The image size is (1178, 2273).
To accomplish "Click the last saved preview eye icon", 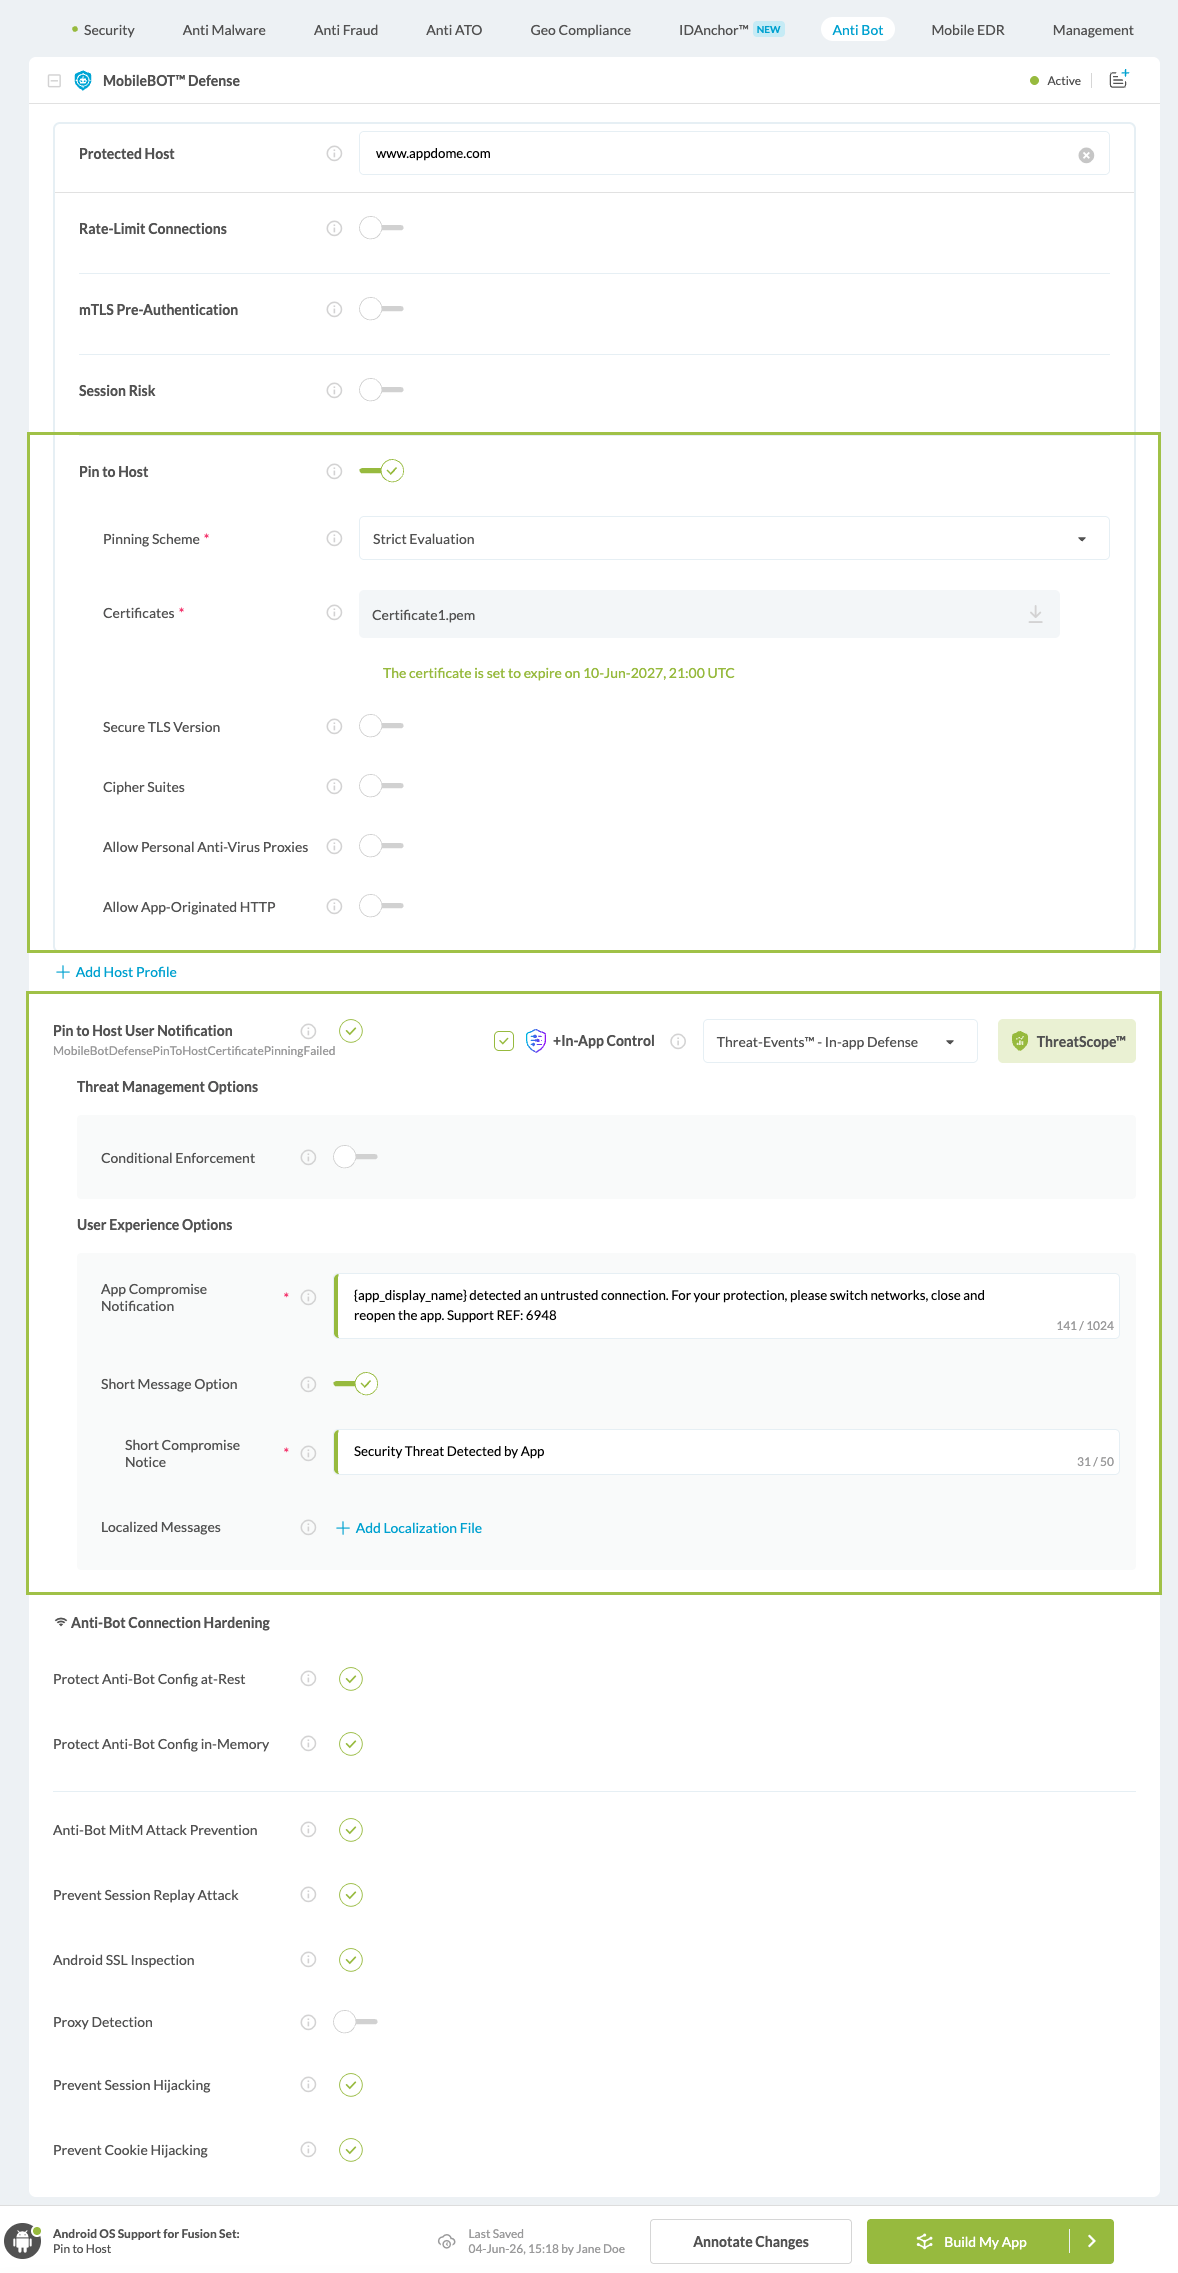I will 447,2242.
